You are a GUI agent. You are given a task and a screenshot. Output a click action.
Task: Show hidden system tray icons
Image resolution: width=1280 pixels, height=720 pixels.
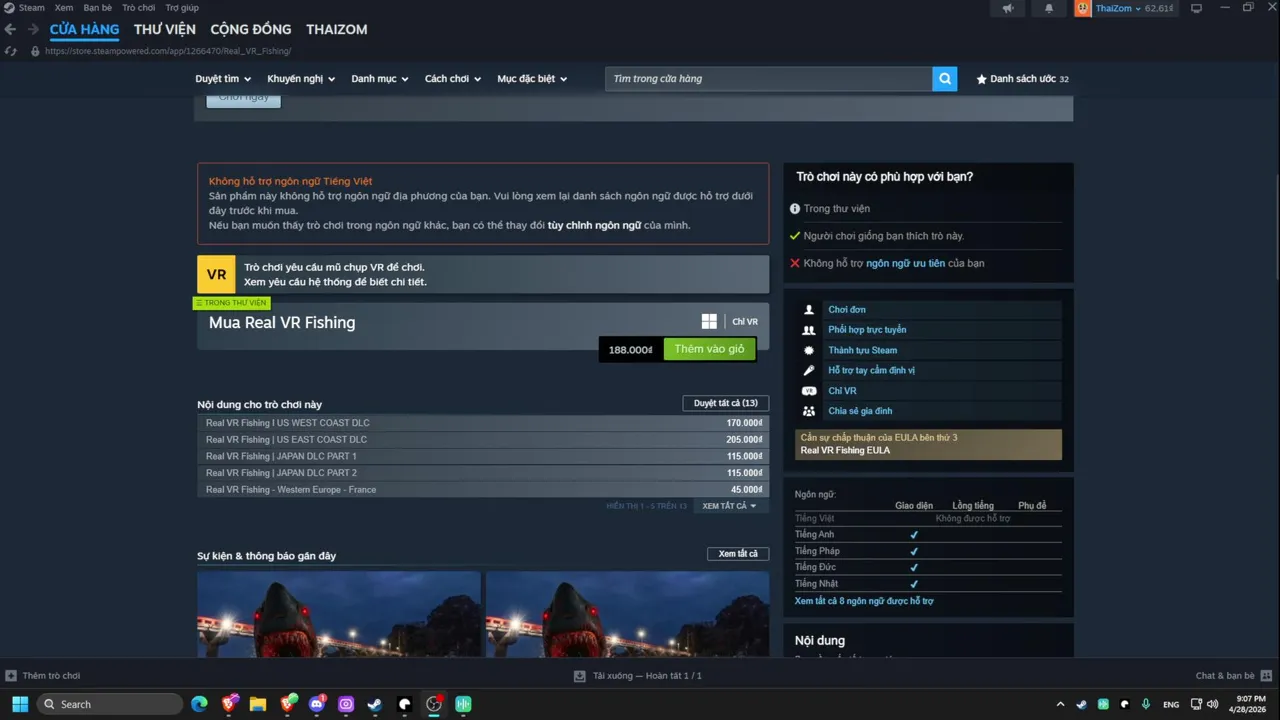(1060, 704)
